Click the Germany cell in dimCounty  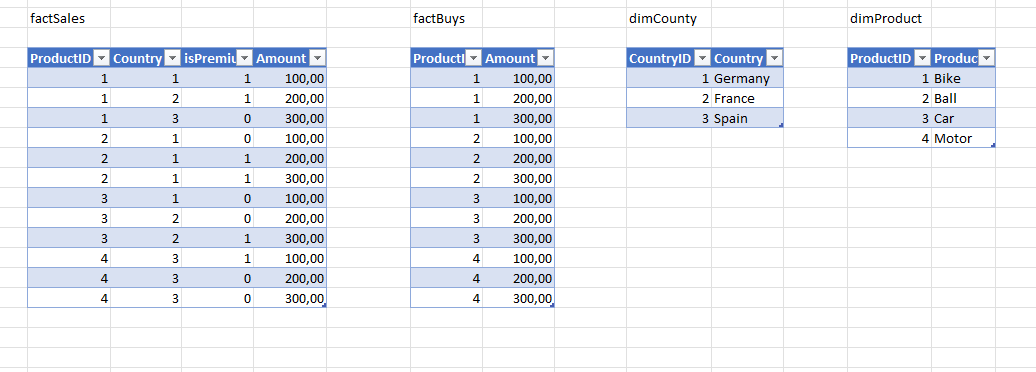click(x=747, y=79)
